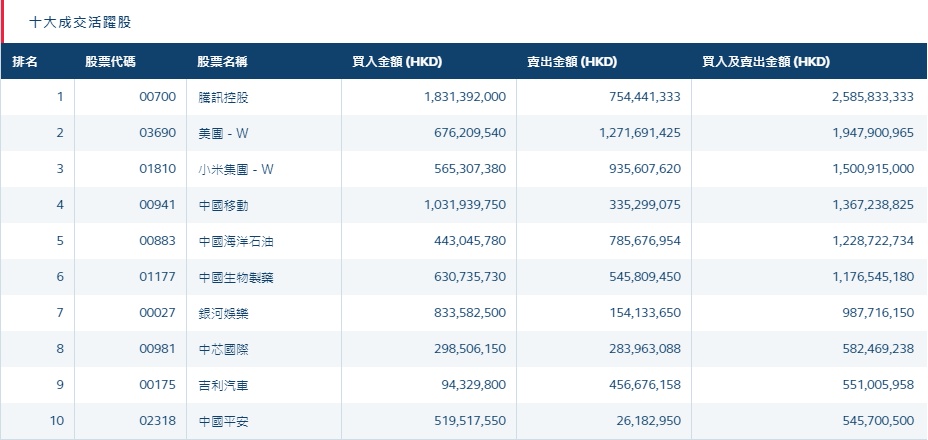Select stock name 銀河娛樂
Viewport: 928px width, 440px height.
tap(223, 313)
